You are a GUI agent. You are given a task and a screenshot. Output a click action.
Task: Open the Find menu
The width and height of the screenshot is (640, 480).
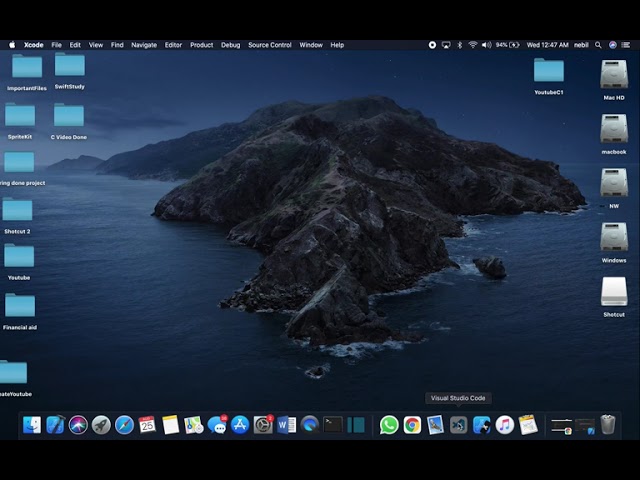point(117,45)
